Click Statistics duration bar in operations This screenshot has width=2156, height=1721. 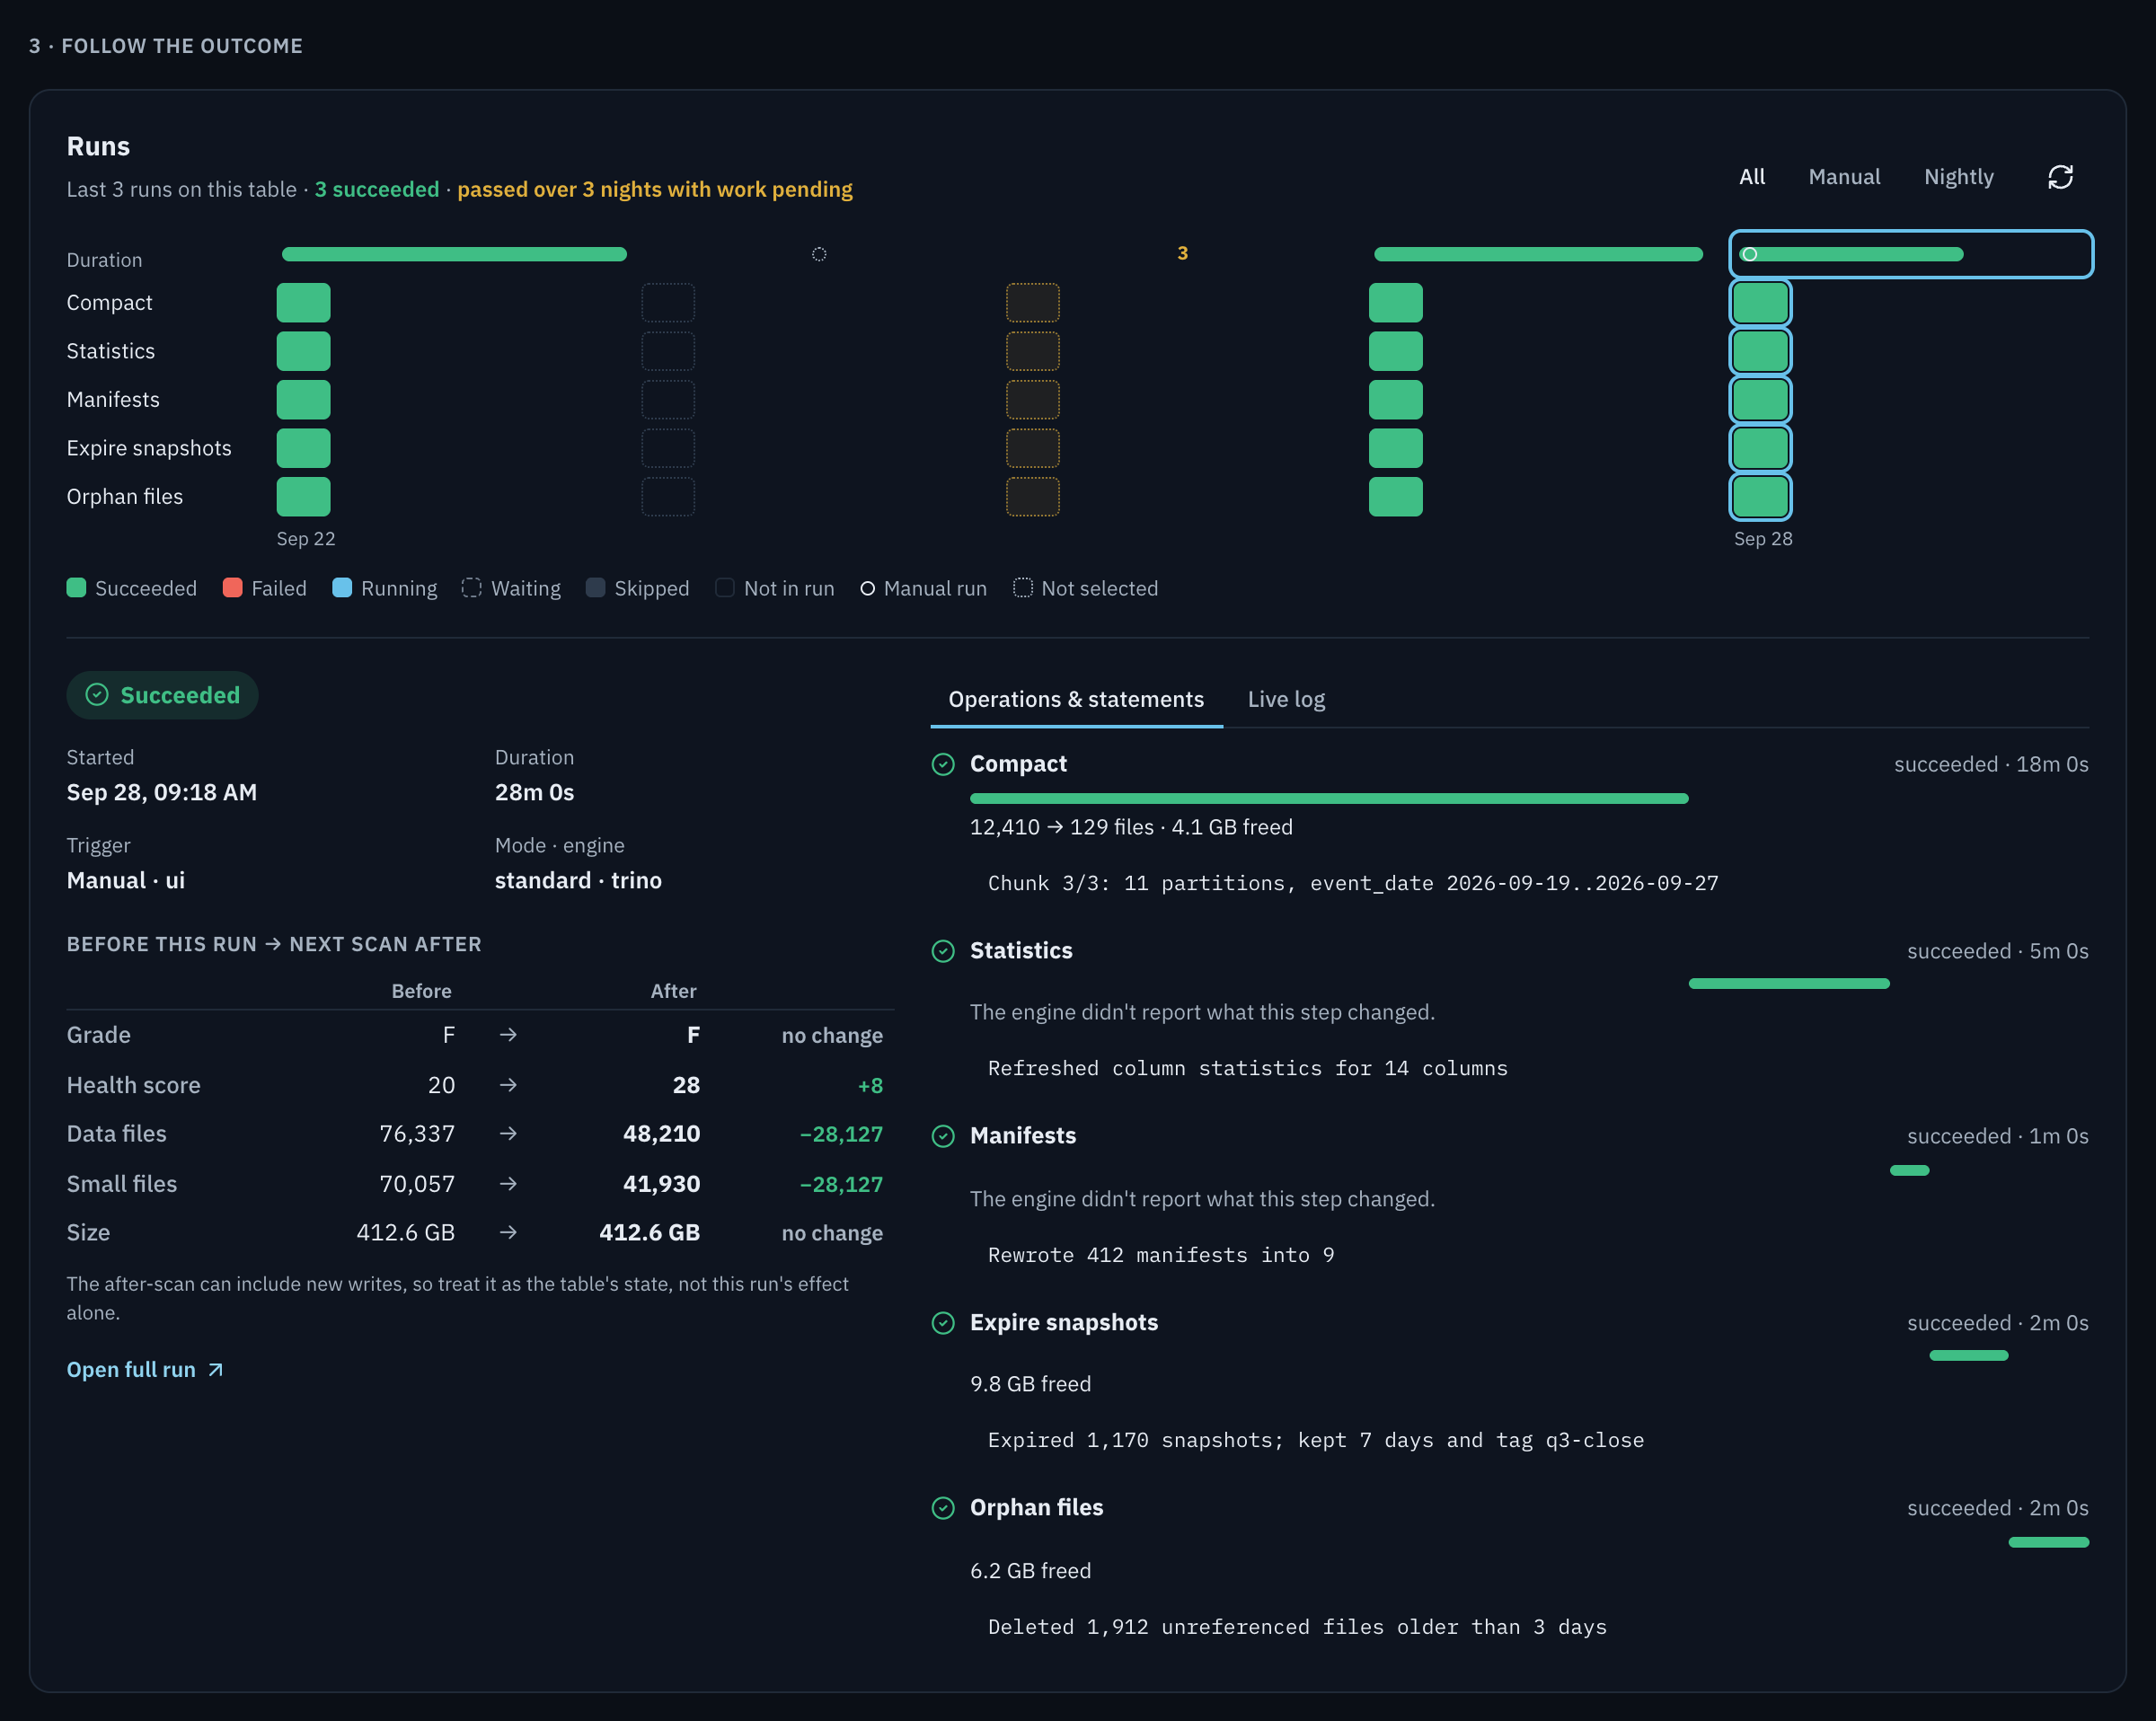coord(1788,984)
